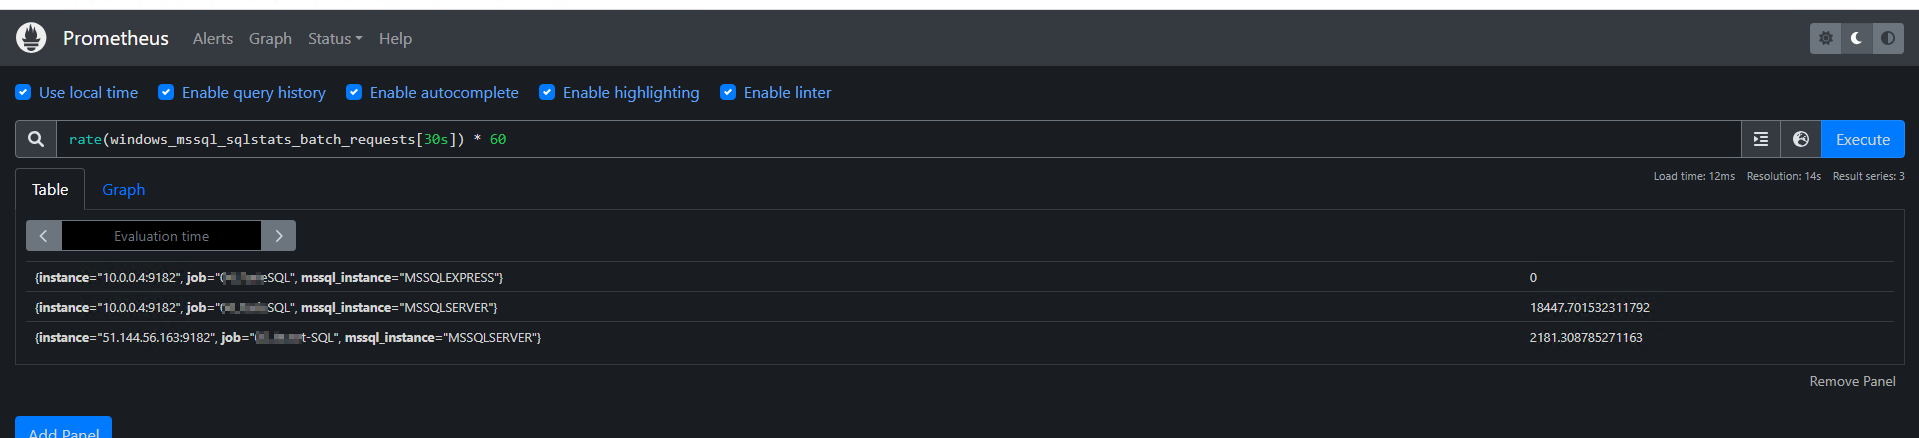Open the metrics explorer globe icon
The image size is (1919, 438).
[x=1801, y=139]
